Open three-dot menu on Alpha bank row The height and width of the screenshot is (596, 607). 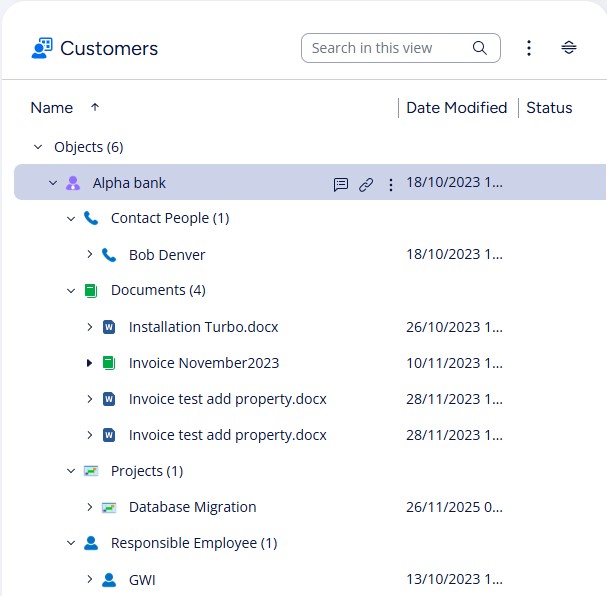pyautogui.click(x=391, y=184)
